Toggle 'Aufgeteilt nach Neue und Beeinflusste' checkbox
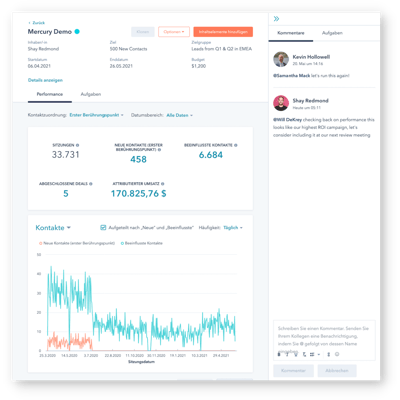 [103, 228]
